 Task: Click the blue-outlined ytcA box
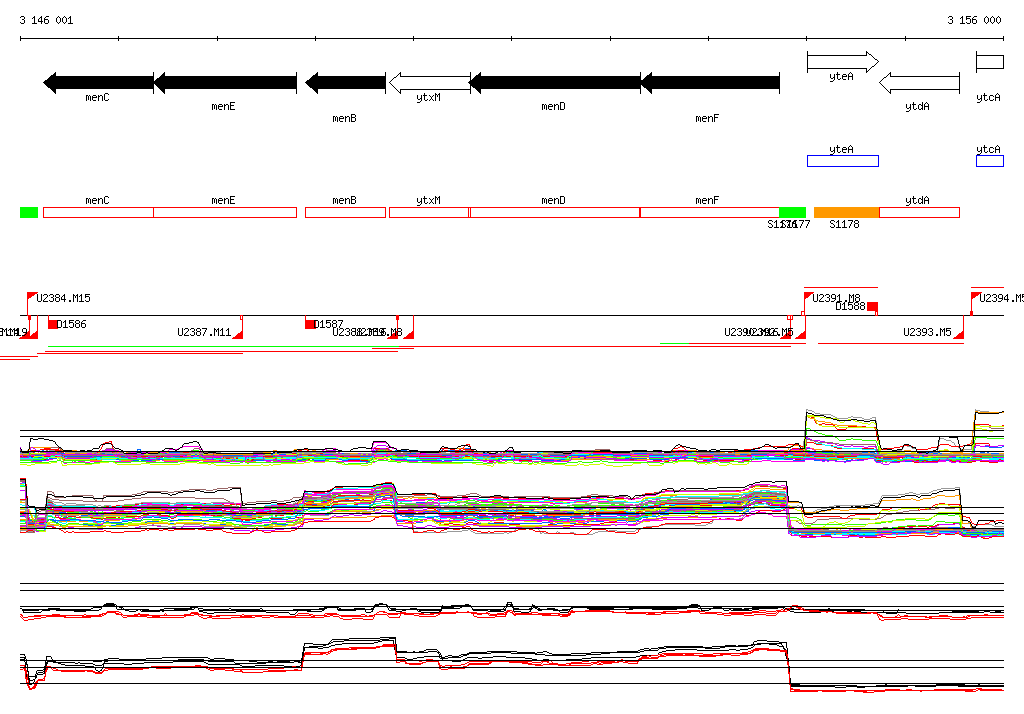[989, 161]
